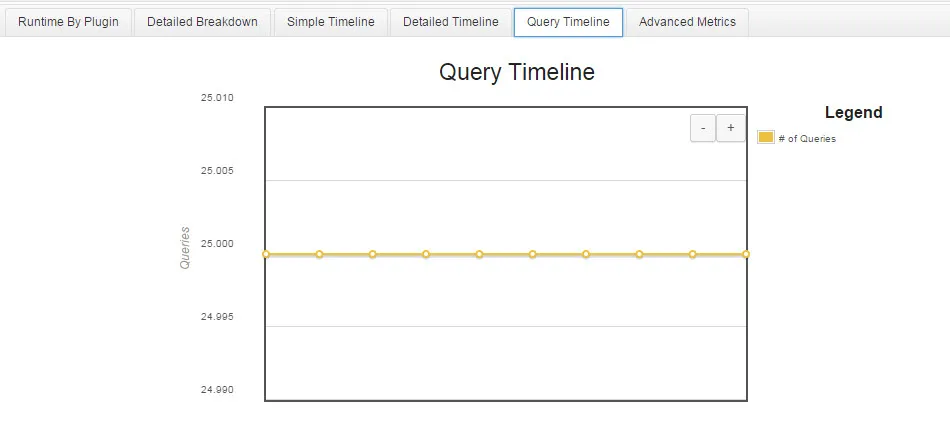Select the sixth data point on the line
The image size is (950, 436).
point(533,254)
